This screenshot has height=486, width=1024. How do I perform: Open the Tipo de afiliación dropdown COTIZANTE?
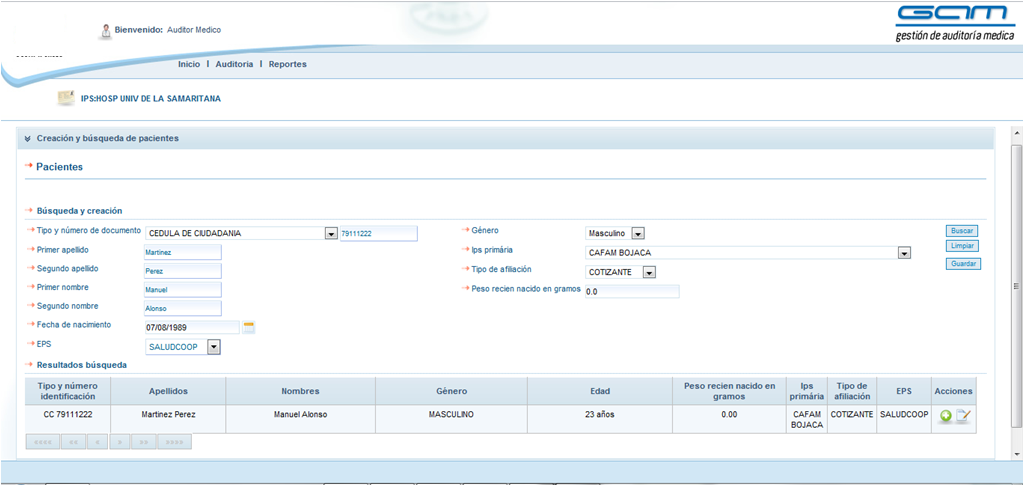click(x=649, y=272)
